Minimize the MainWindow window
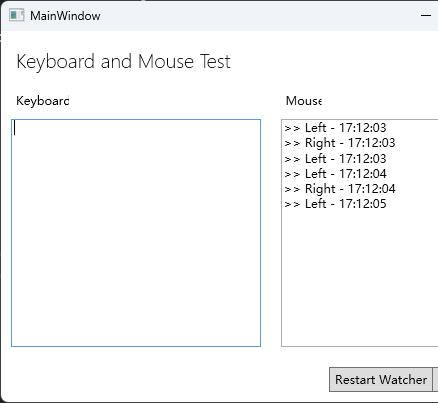Screen dimensions: 438x403 tap(426, 15)
